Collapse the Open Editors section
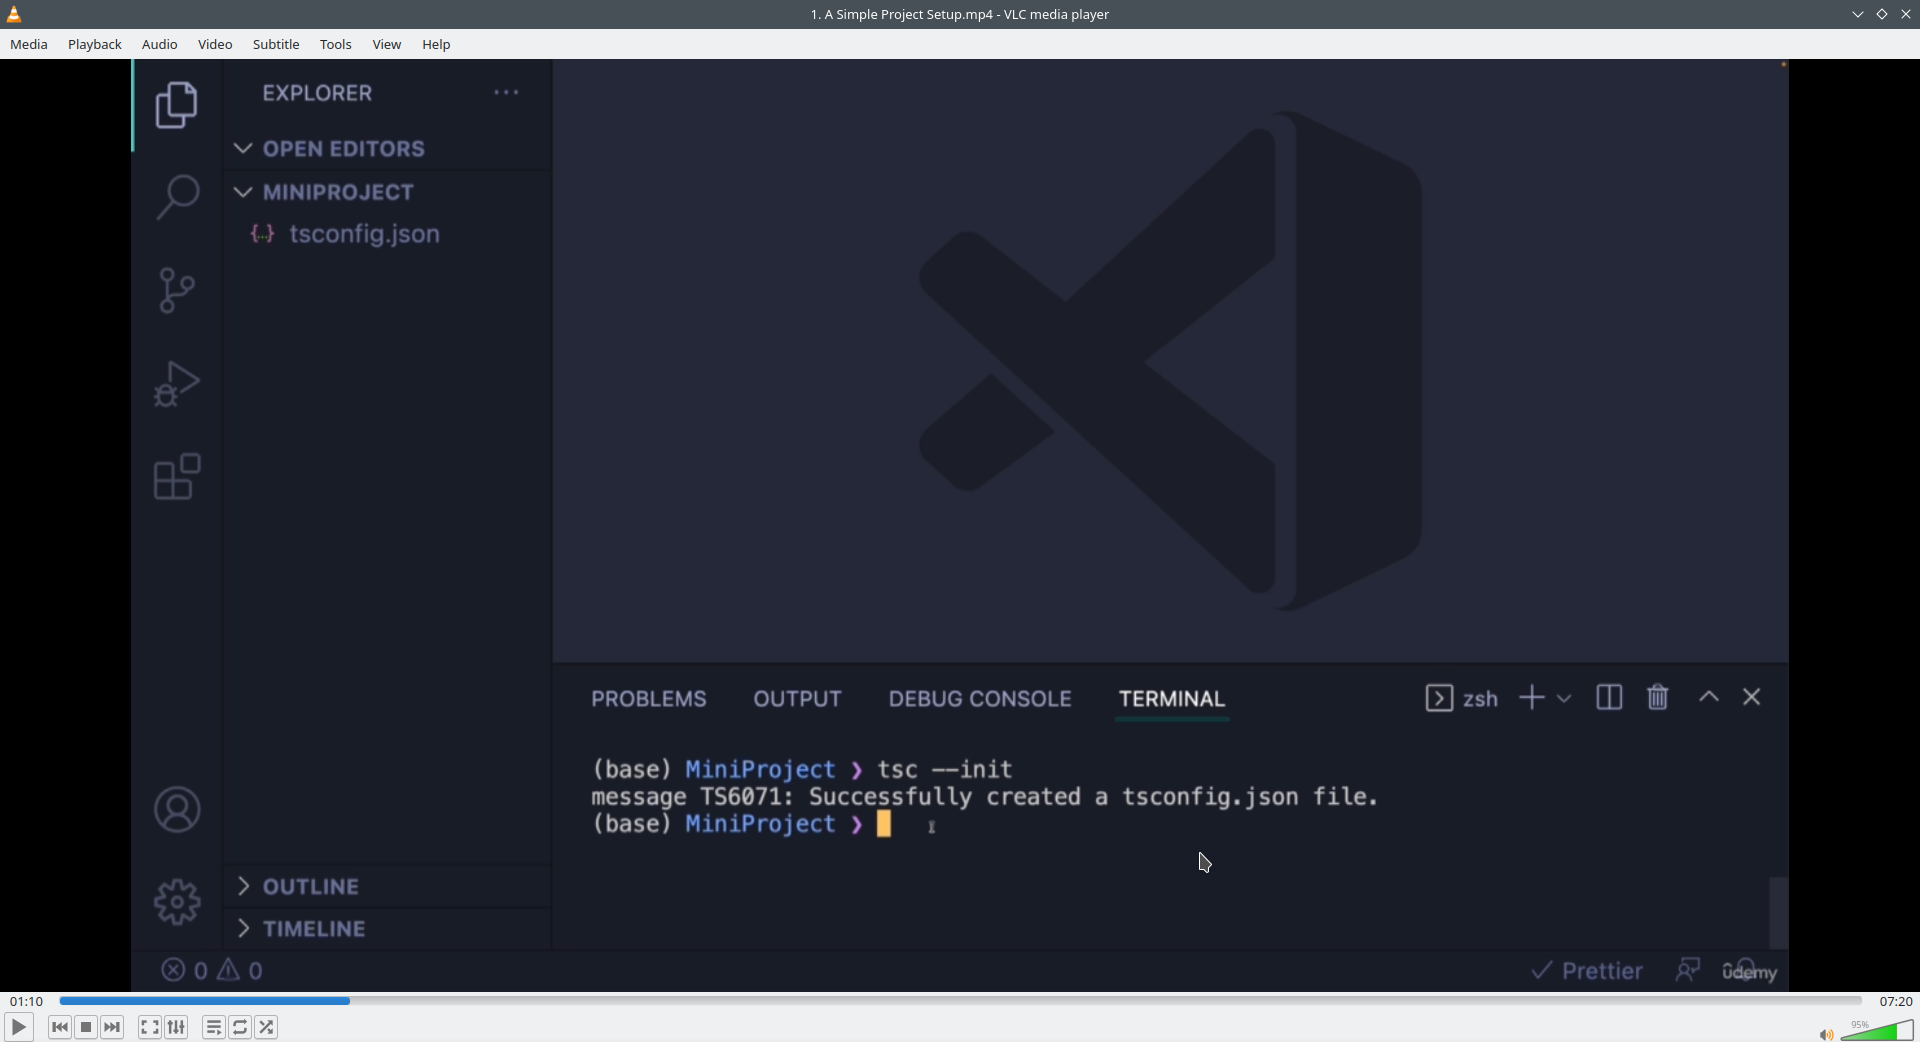The image size is (1920, 1042). point(243,149)
